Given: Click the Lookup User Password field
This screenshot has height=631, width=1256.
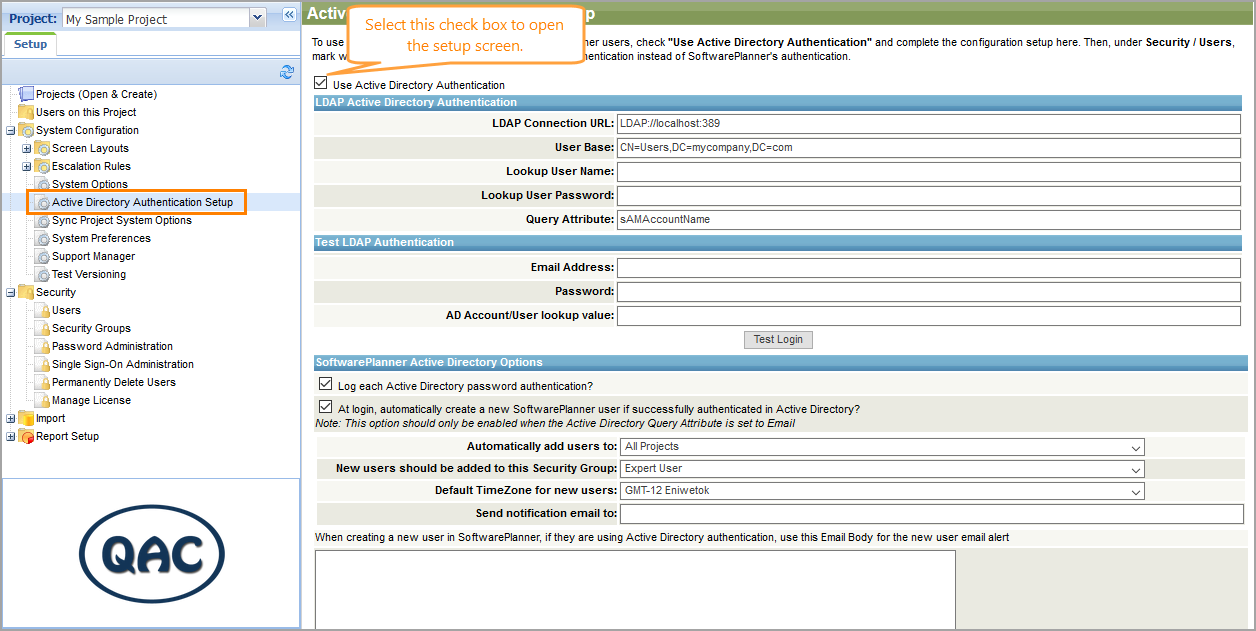Looking at the screenshot, I should point(928,196).
